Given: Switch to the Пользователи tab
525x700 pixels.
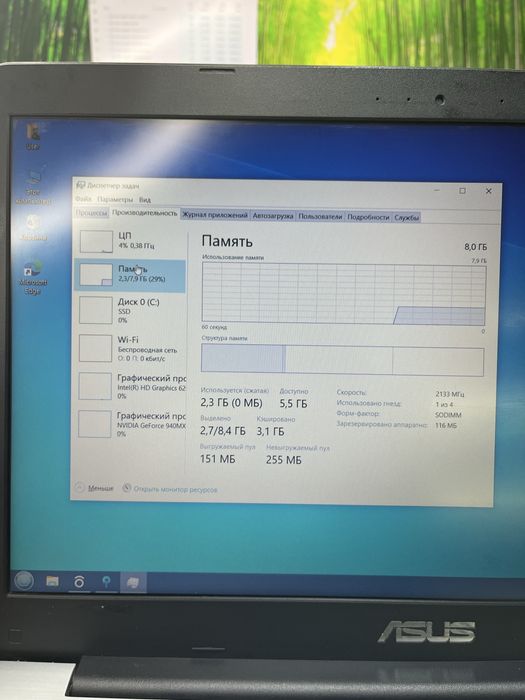Looking at the screenshot, I should point(320,217).
